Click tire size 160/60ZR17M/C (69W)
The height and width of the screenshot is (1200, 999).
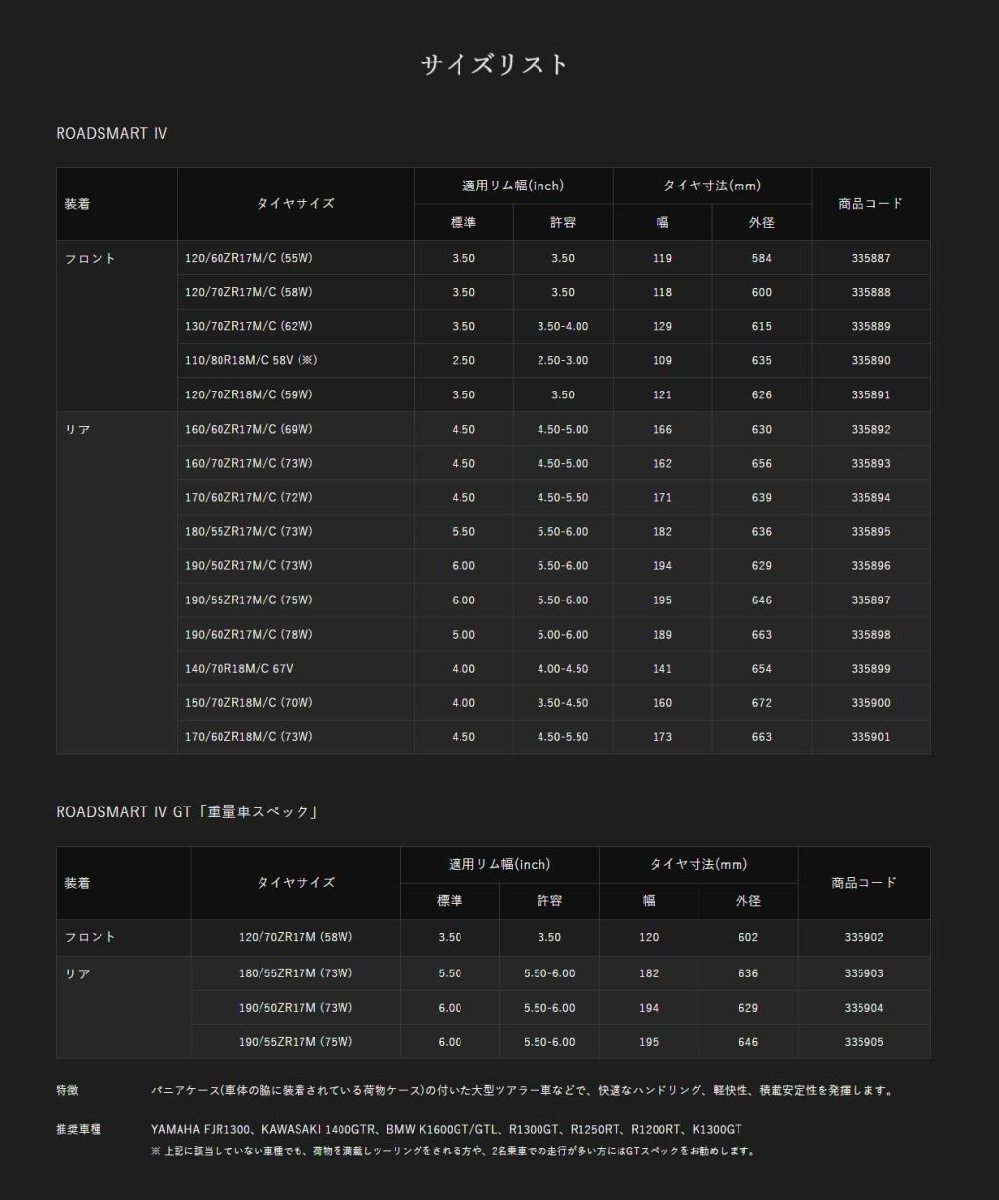point(249,429)
